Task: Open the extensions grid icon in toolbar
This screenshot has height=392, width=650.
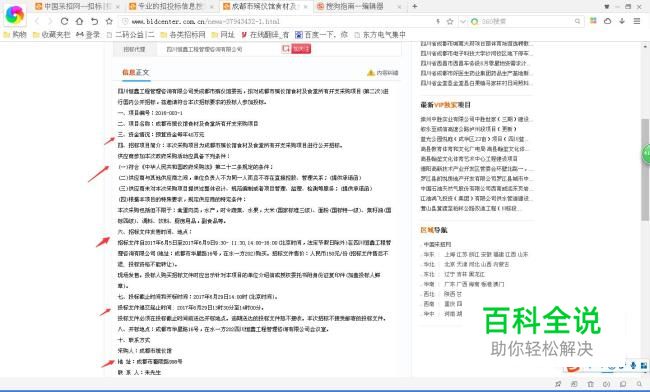Action: pos(594,21)
